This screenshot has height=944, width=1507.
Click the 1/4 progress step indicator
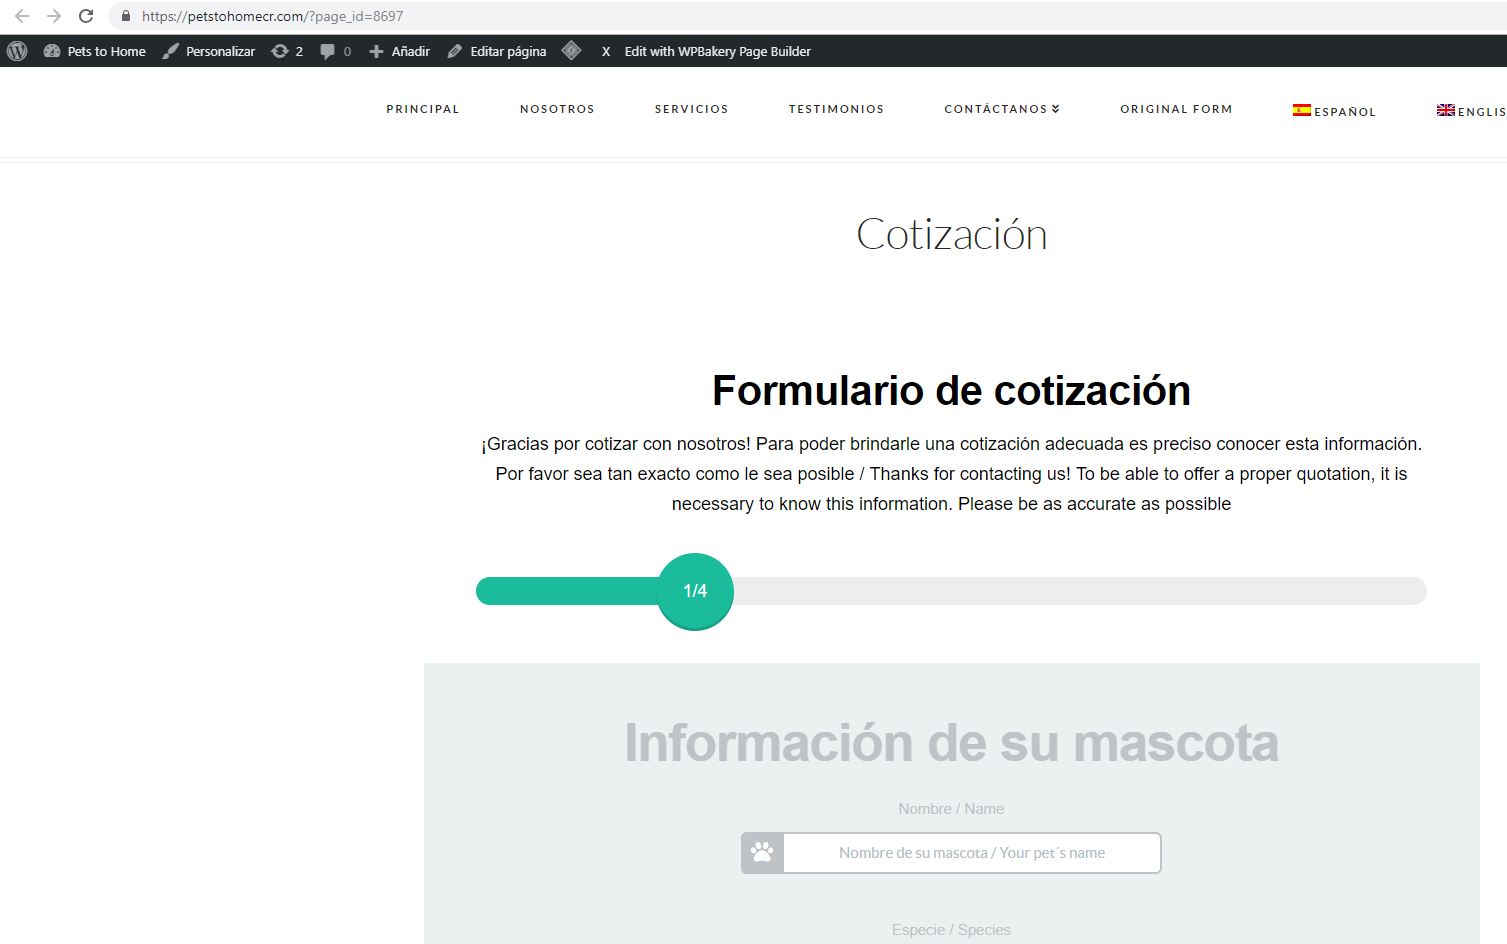coord(695,591)
